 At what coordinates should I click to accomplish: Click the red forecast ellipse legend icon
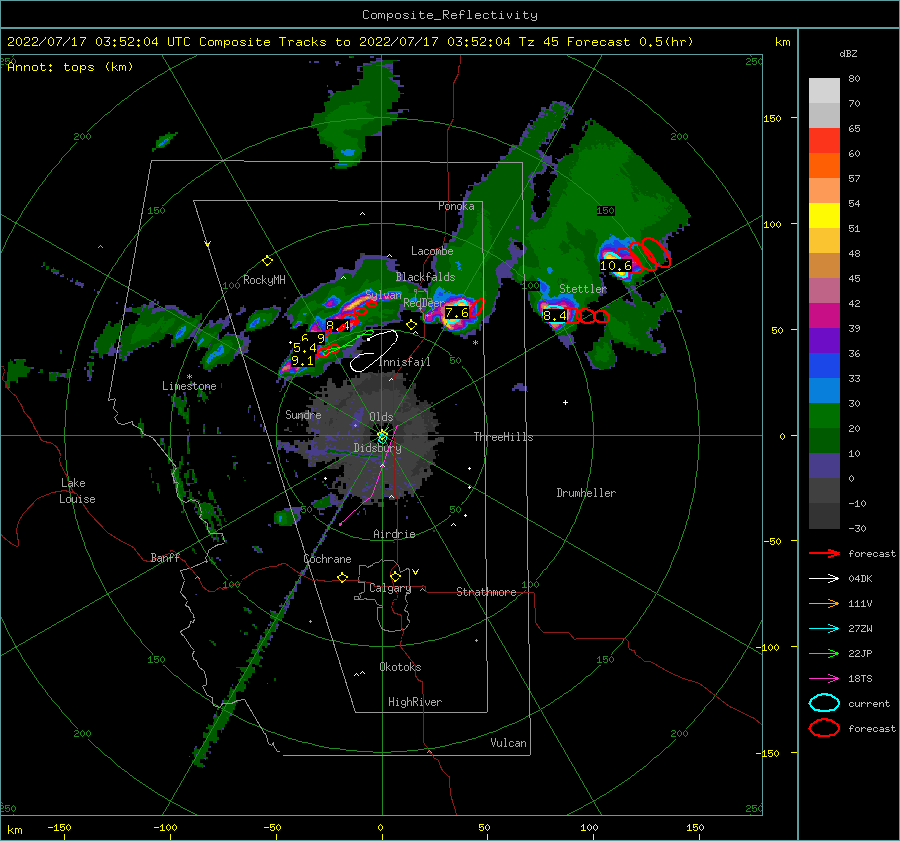tap(824, 728)
